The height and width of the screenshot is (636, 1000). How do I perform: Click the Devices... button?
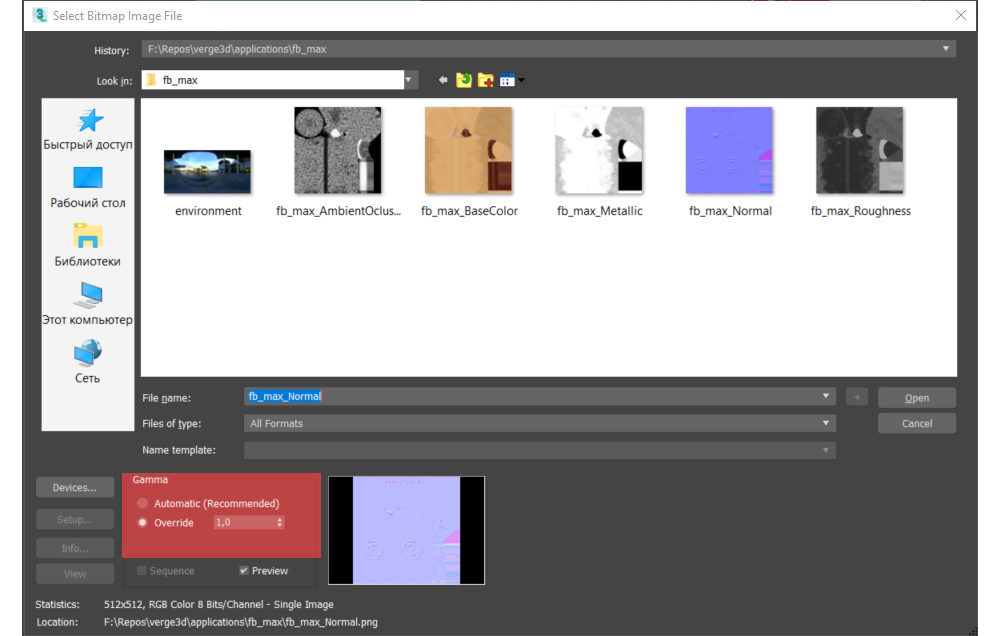coord(75,488)
